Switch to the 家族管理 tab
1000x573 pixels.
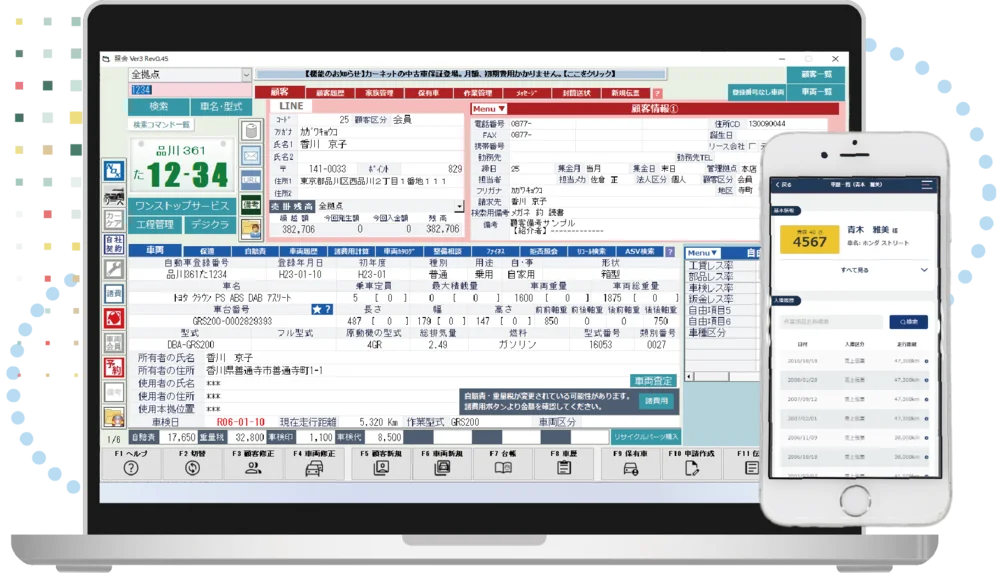(379, 93)
